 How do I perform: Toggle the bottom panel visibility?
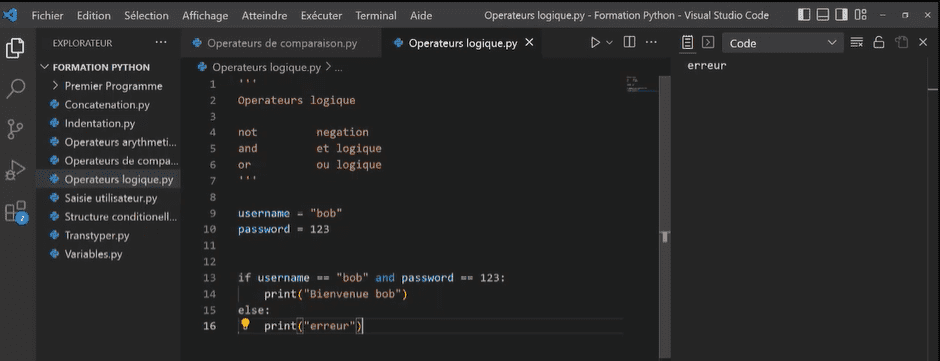coord(823,15)
